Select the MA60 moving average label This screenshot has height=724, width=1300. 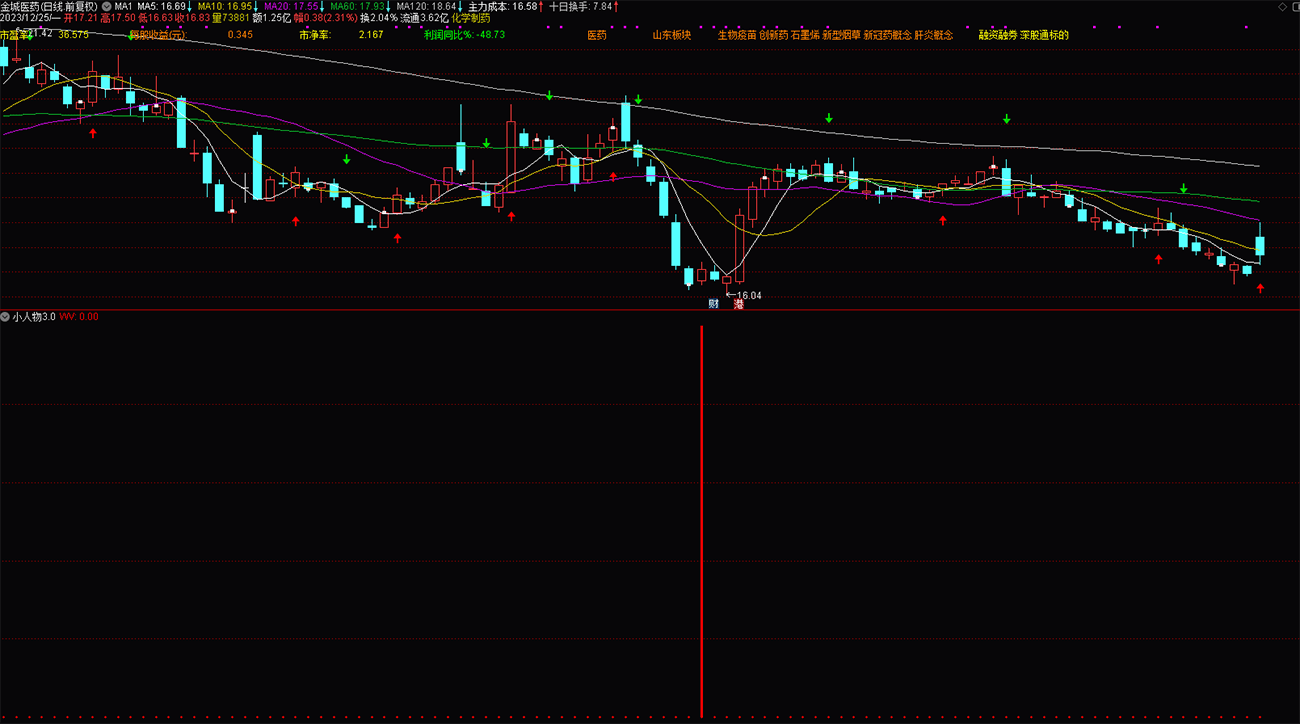[358, 6]
